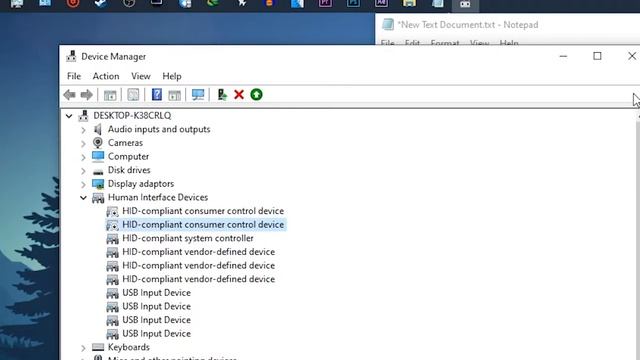Select the Human Interface Devices category icon
This screenshot has width=640, height=360.
[98, 198]
